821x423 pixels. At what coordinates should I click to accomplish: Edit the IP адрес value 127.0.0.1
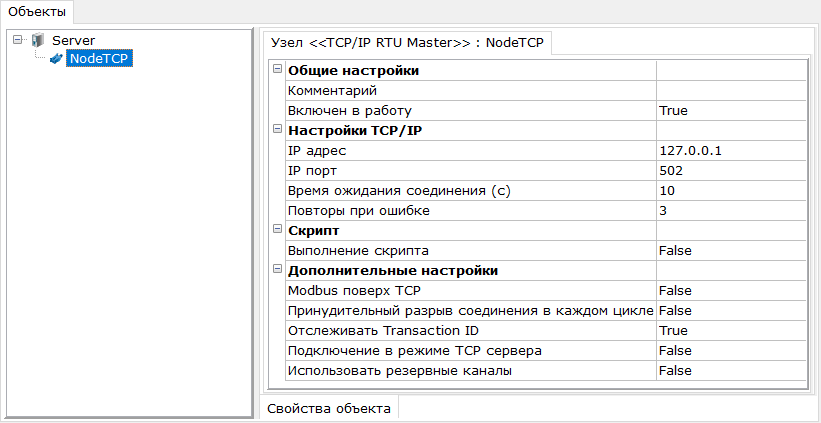731,151
